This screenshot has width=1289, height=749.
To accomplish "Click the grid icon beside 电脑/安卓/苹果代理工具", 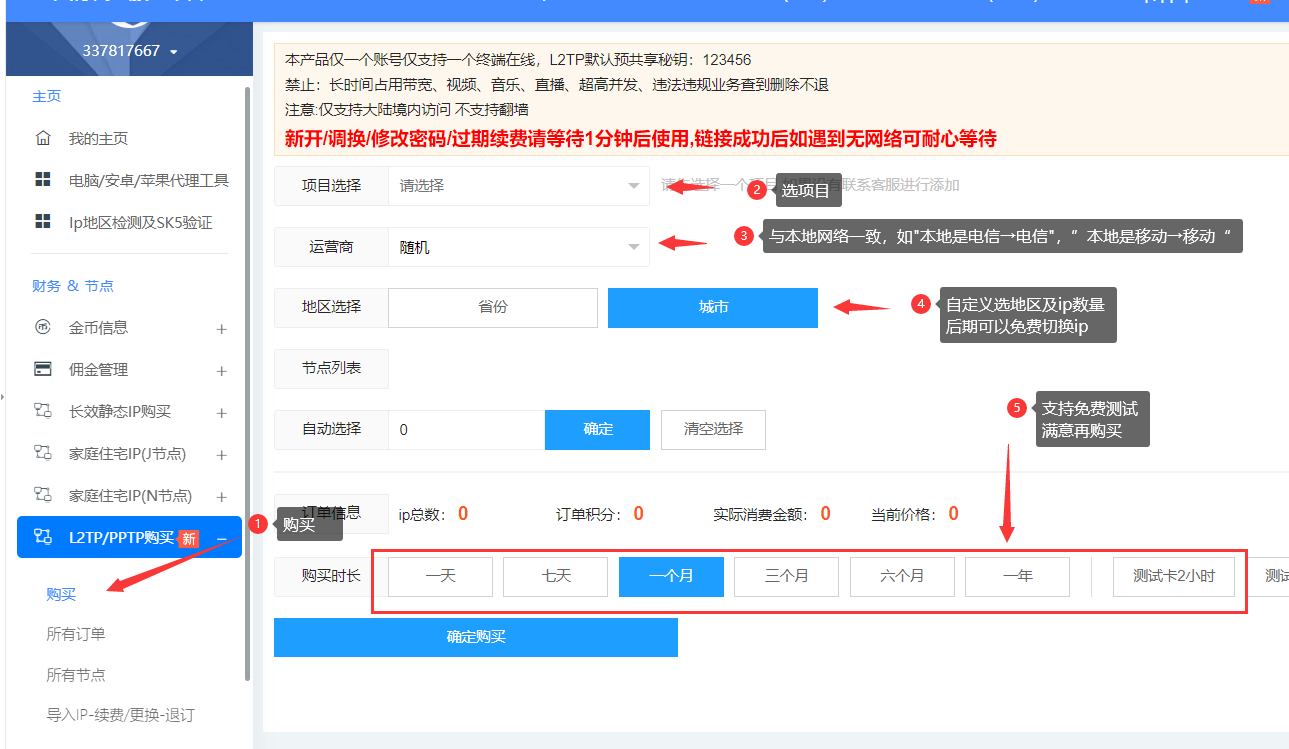I will [x=43, y=180].
